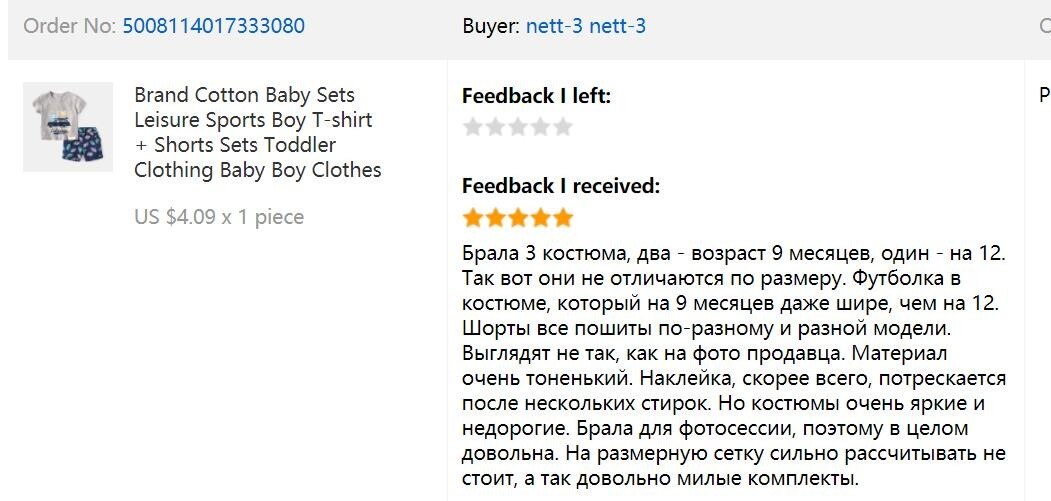Open order number 5008114017333080 link
The width and height of the screenshot is (1051, 501).
[x=213, y=26]
